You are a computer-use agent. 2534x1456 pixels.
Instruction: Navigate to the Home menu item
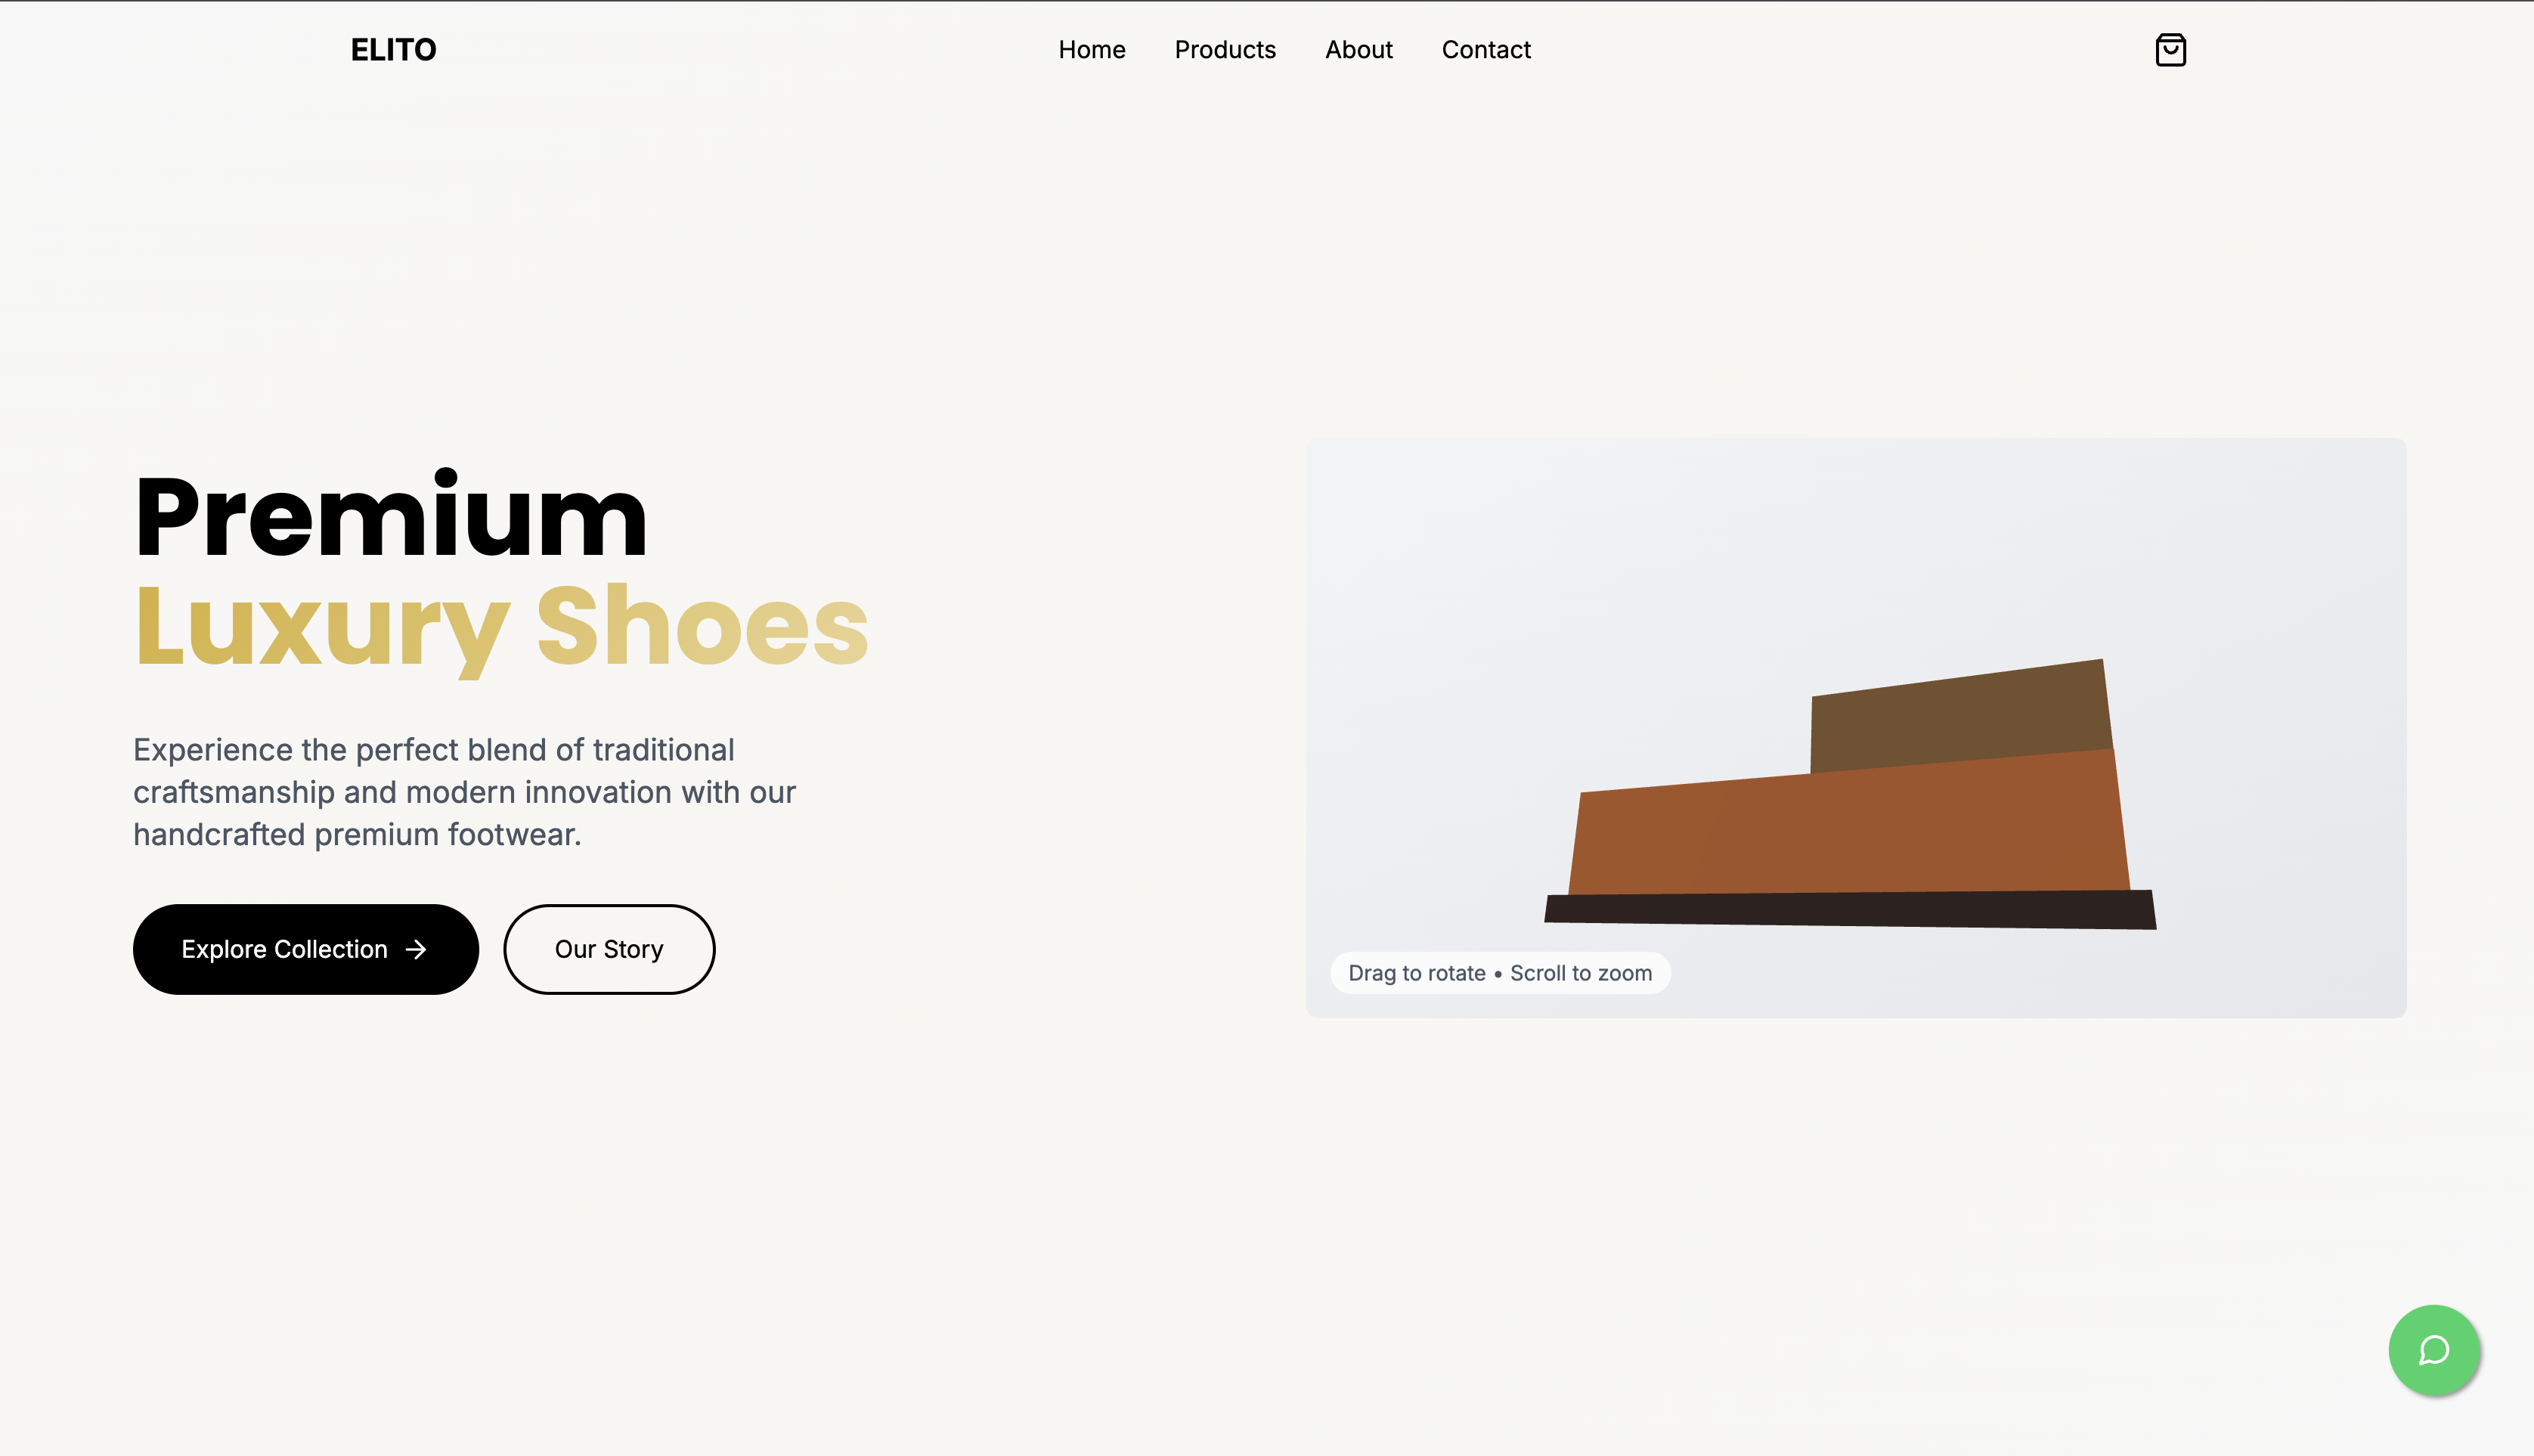coord(1092,49)
